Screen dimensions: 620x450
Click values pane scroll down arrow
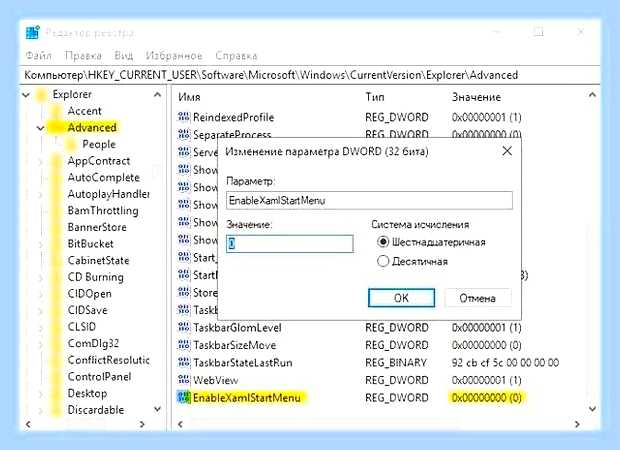[592, 409]
